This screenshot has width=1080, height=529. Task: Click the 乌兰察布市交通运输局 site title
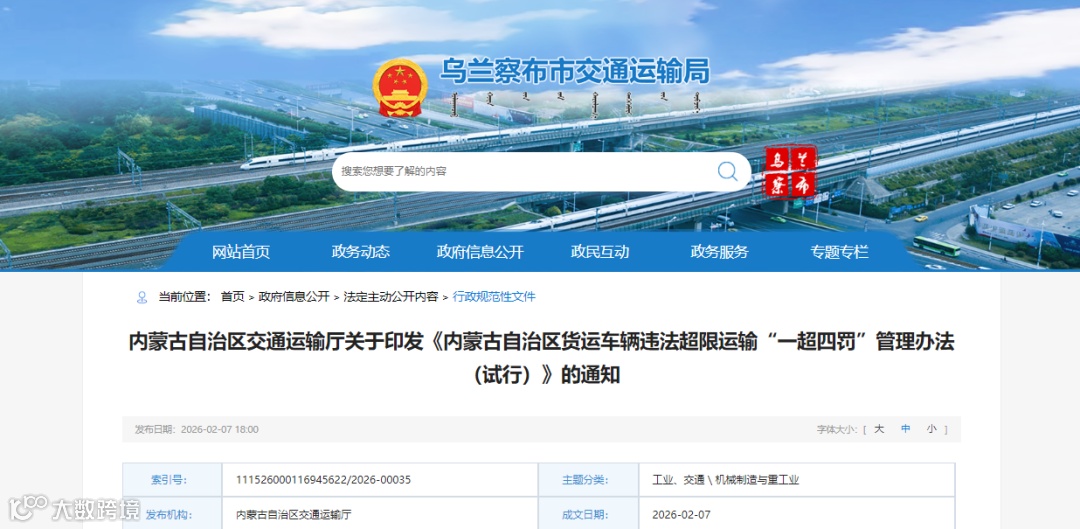coord(574,72)
